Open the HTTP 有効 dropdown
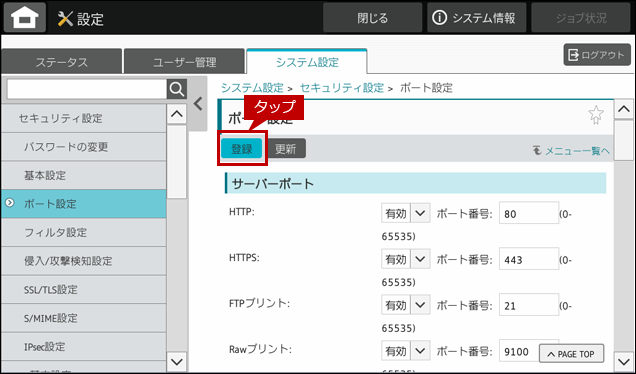The image size is (636, 374). pos(406,213)
